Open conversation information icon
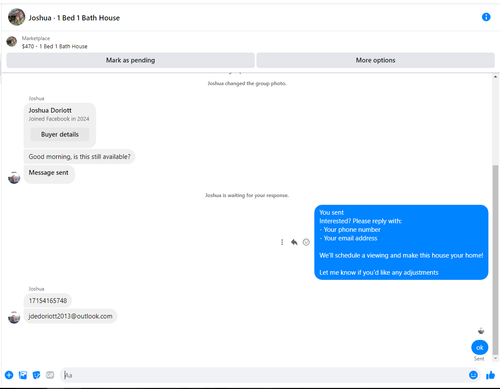Viewport: 500px width, 389px height. point(486,17)
